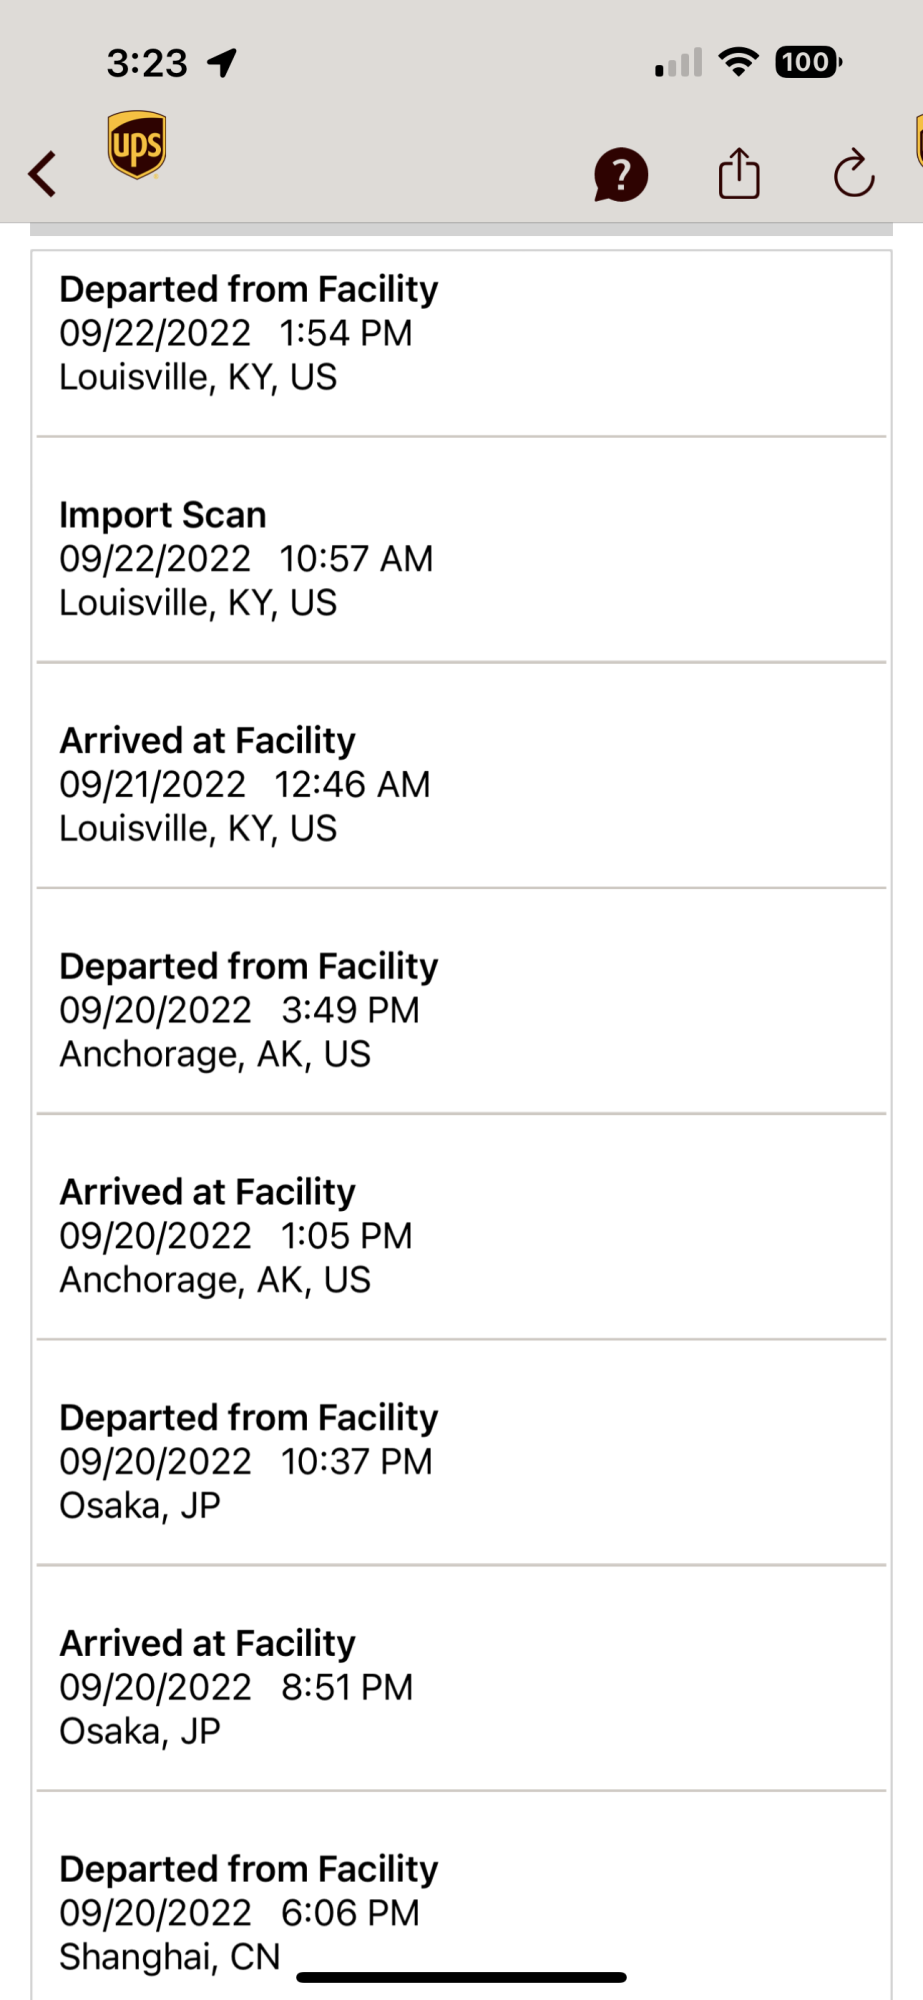
Task: Tap the 3:23 clock in status bar
Action: tap(147, 64)
